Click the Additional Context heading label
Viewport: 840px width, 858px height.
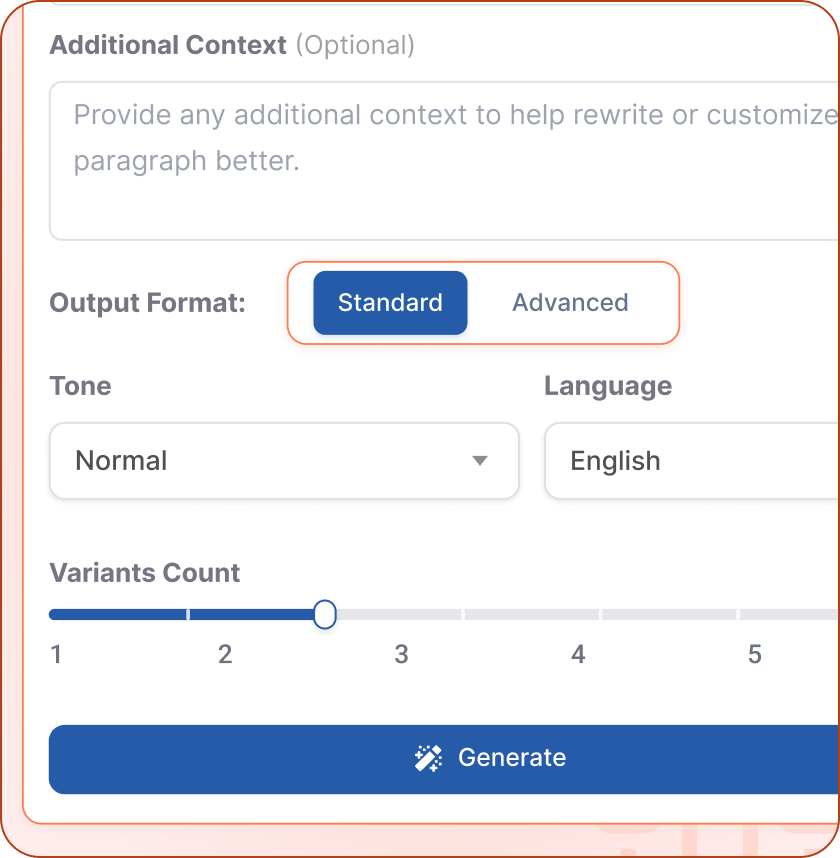pos(167,45)
